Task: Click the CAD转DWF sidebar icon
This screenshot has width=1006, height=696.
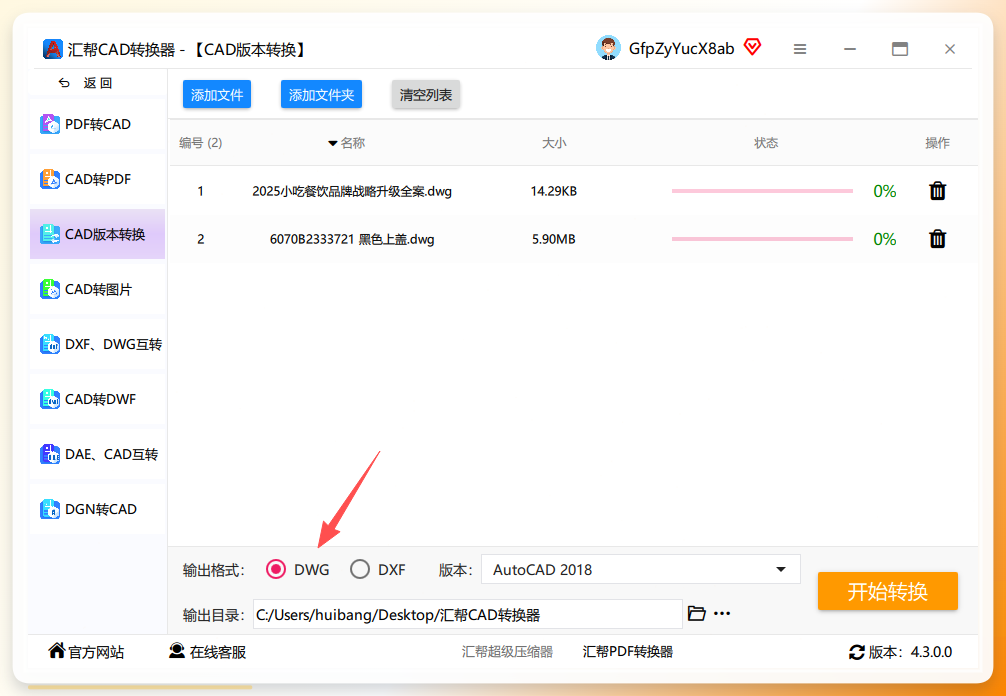Action: (50, 400)
